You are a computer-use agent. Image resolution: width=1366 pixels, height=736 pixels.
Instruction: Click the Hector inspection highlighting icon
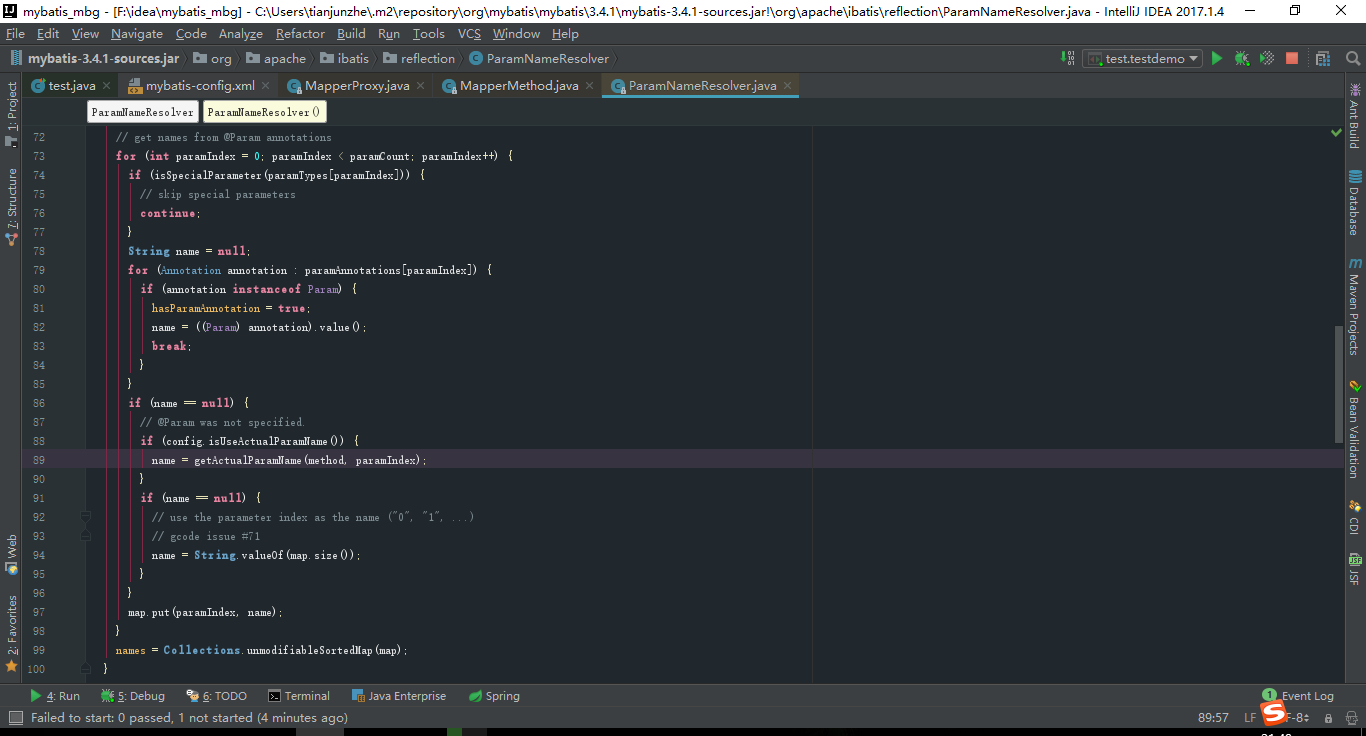[x=1352, y=717]
